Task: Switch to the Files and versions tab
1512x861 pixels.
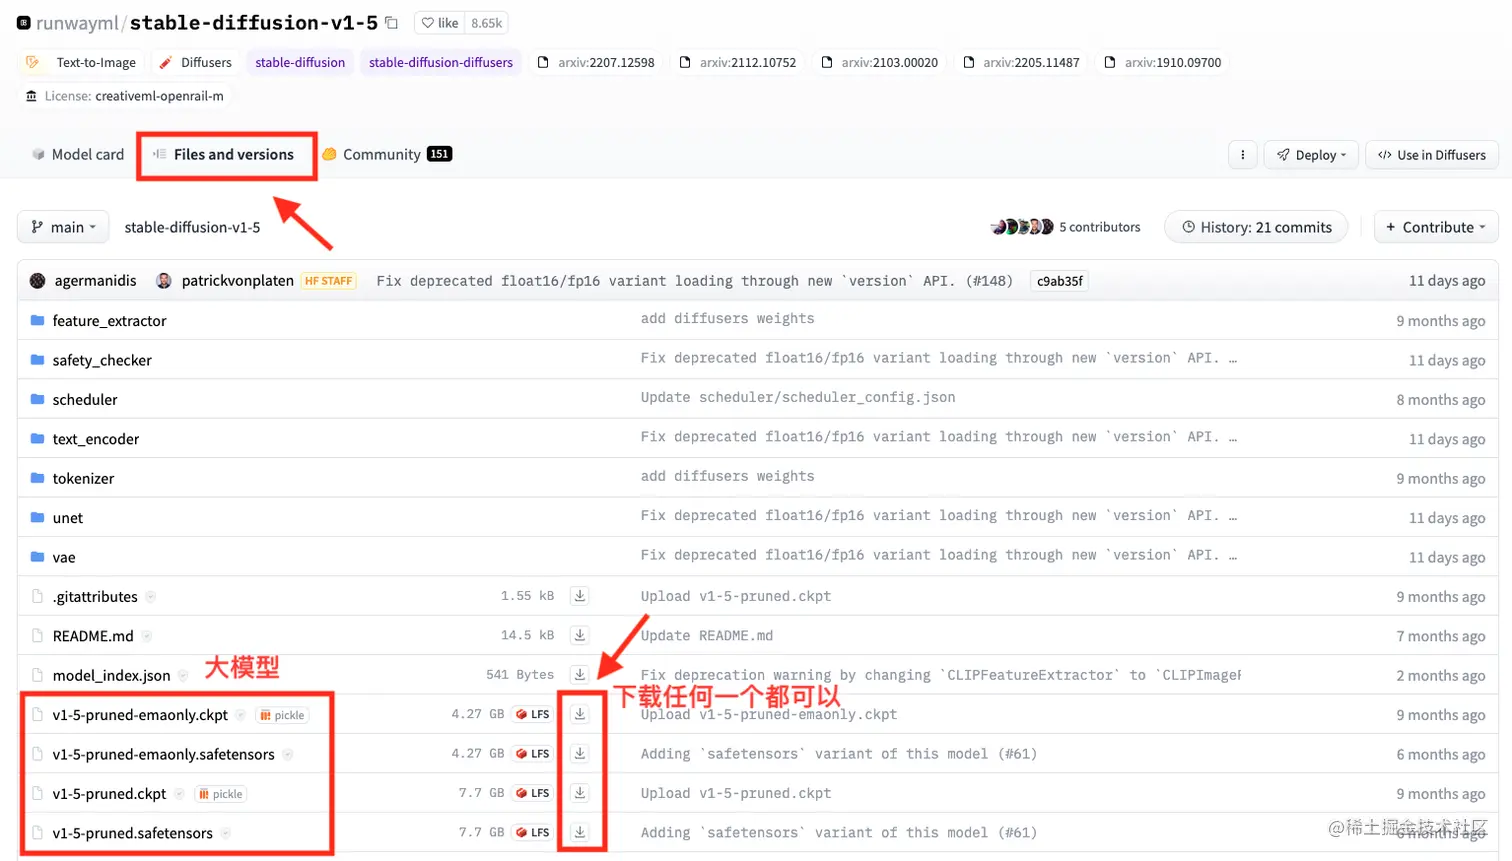Action: tap(223, 154)
